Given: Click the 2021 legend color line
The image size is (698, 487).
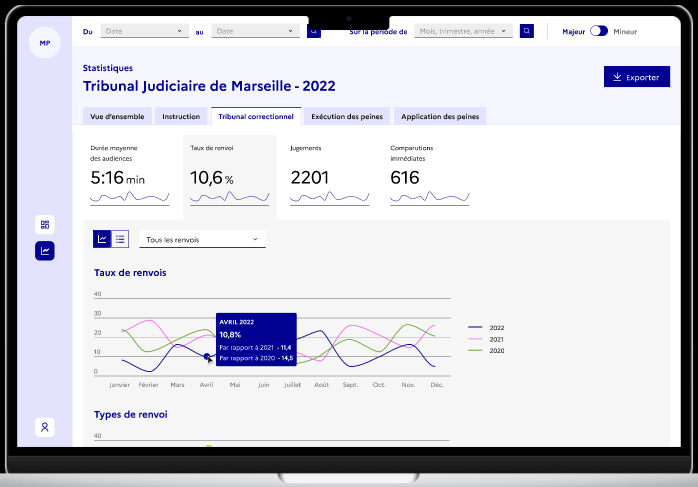Looking at the screenshot, I should point(475,339).
